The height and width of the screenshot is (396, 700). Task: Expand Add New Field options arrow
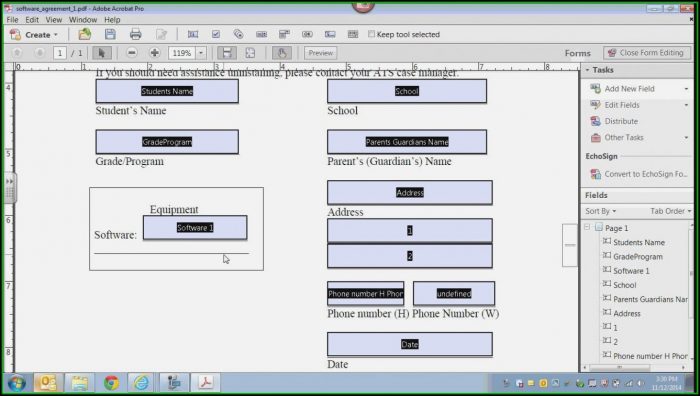(686, 89)
